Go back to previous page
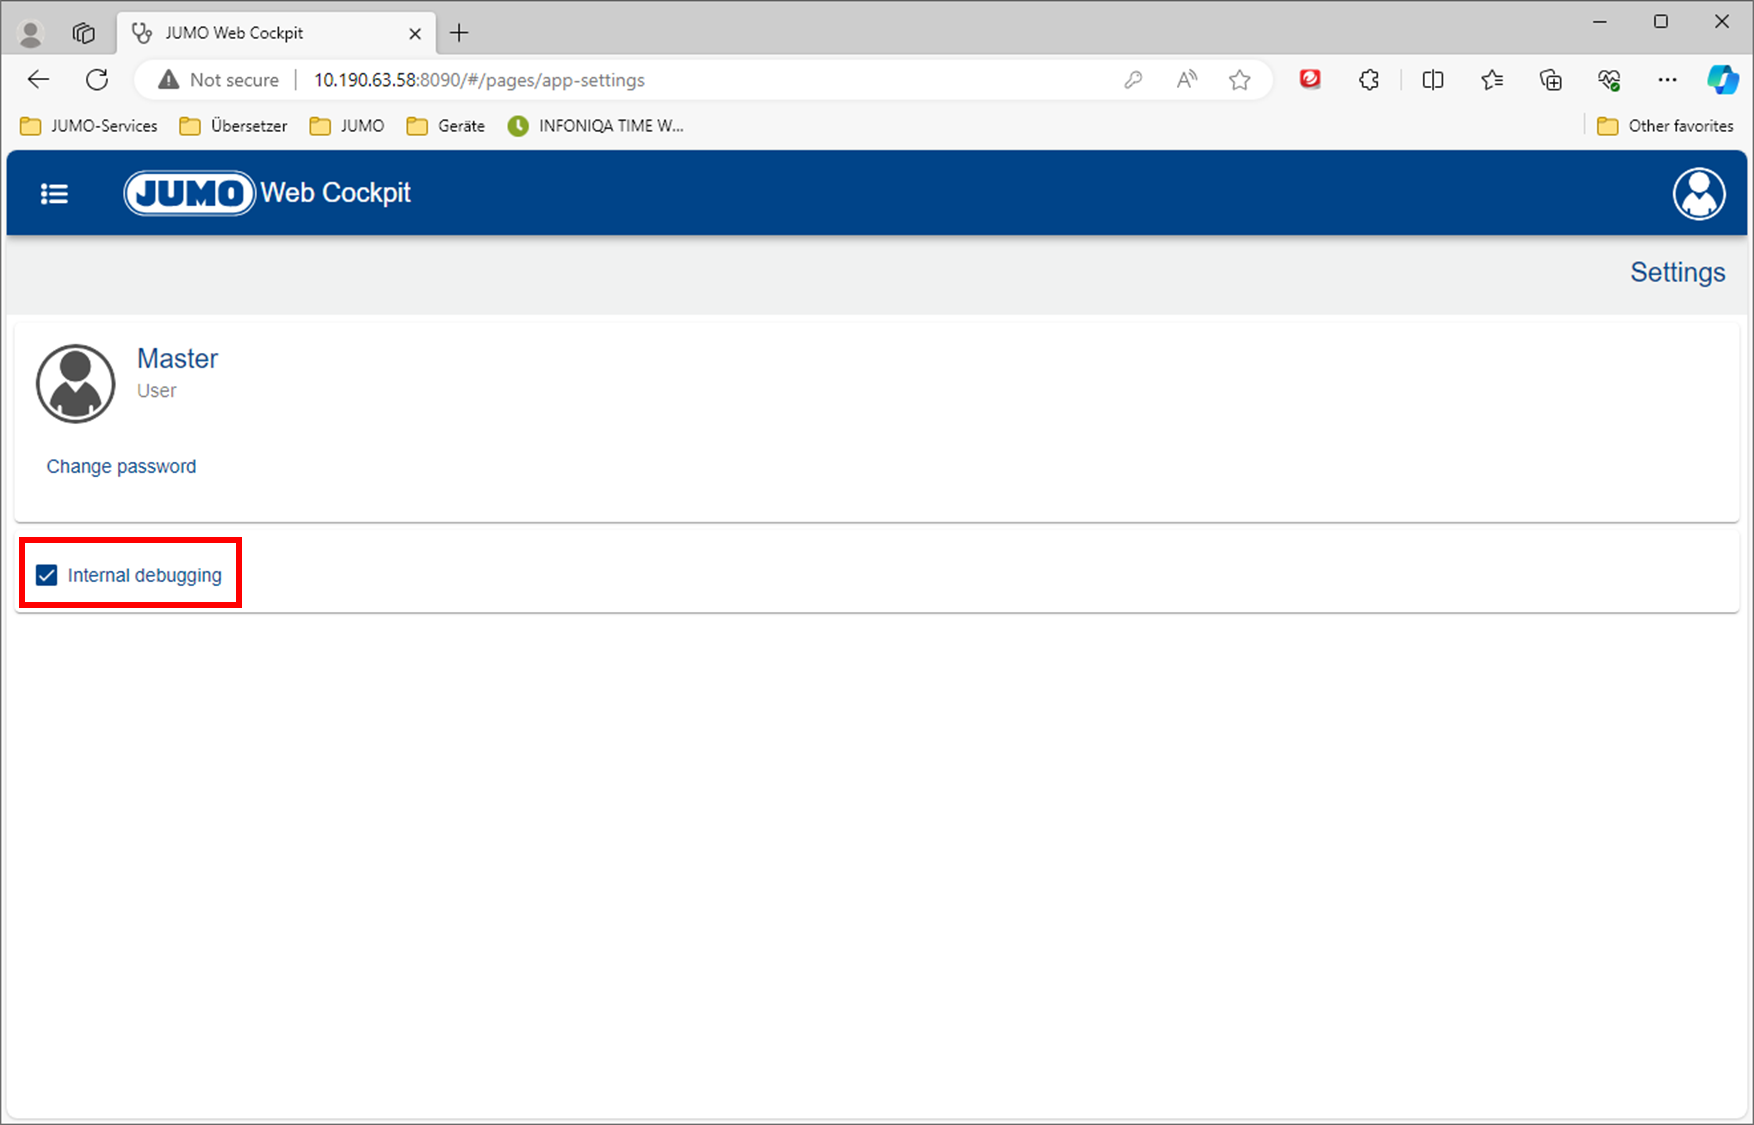Screen dimensions: 1754x1125 coord(38,80)
